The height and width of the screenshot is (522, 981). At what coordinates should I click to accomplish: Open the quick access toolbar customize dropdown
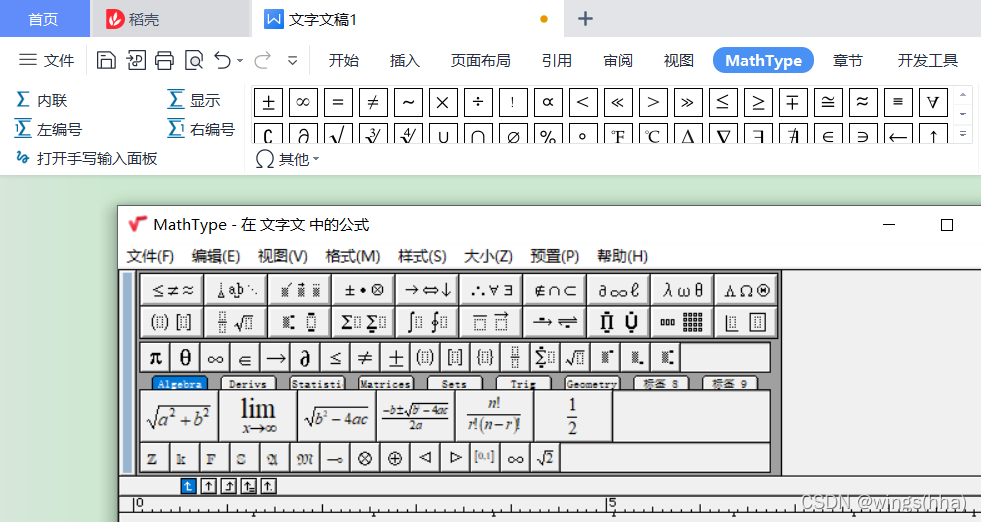[x=292, y=61]
